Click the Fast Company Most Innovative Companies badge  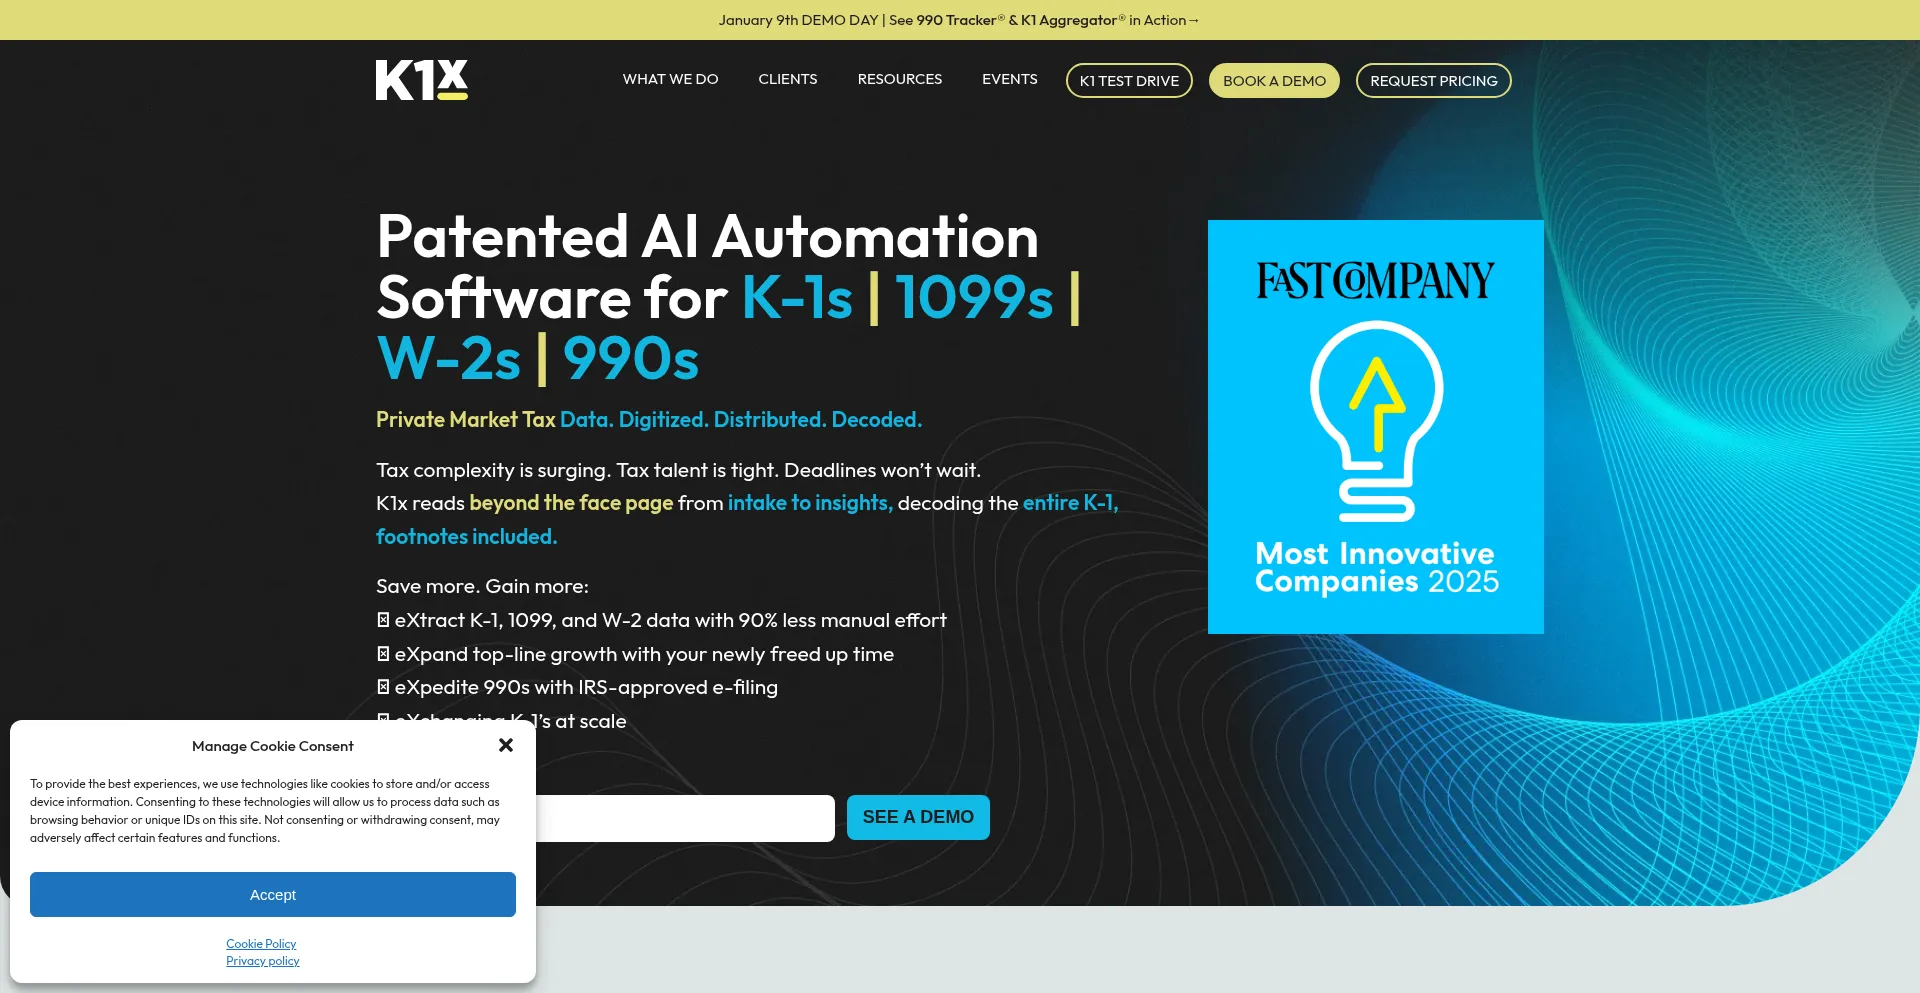(1375, 427)
